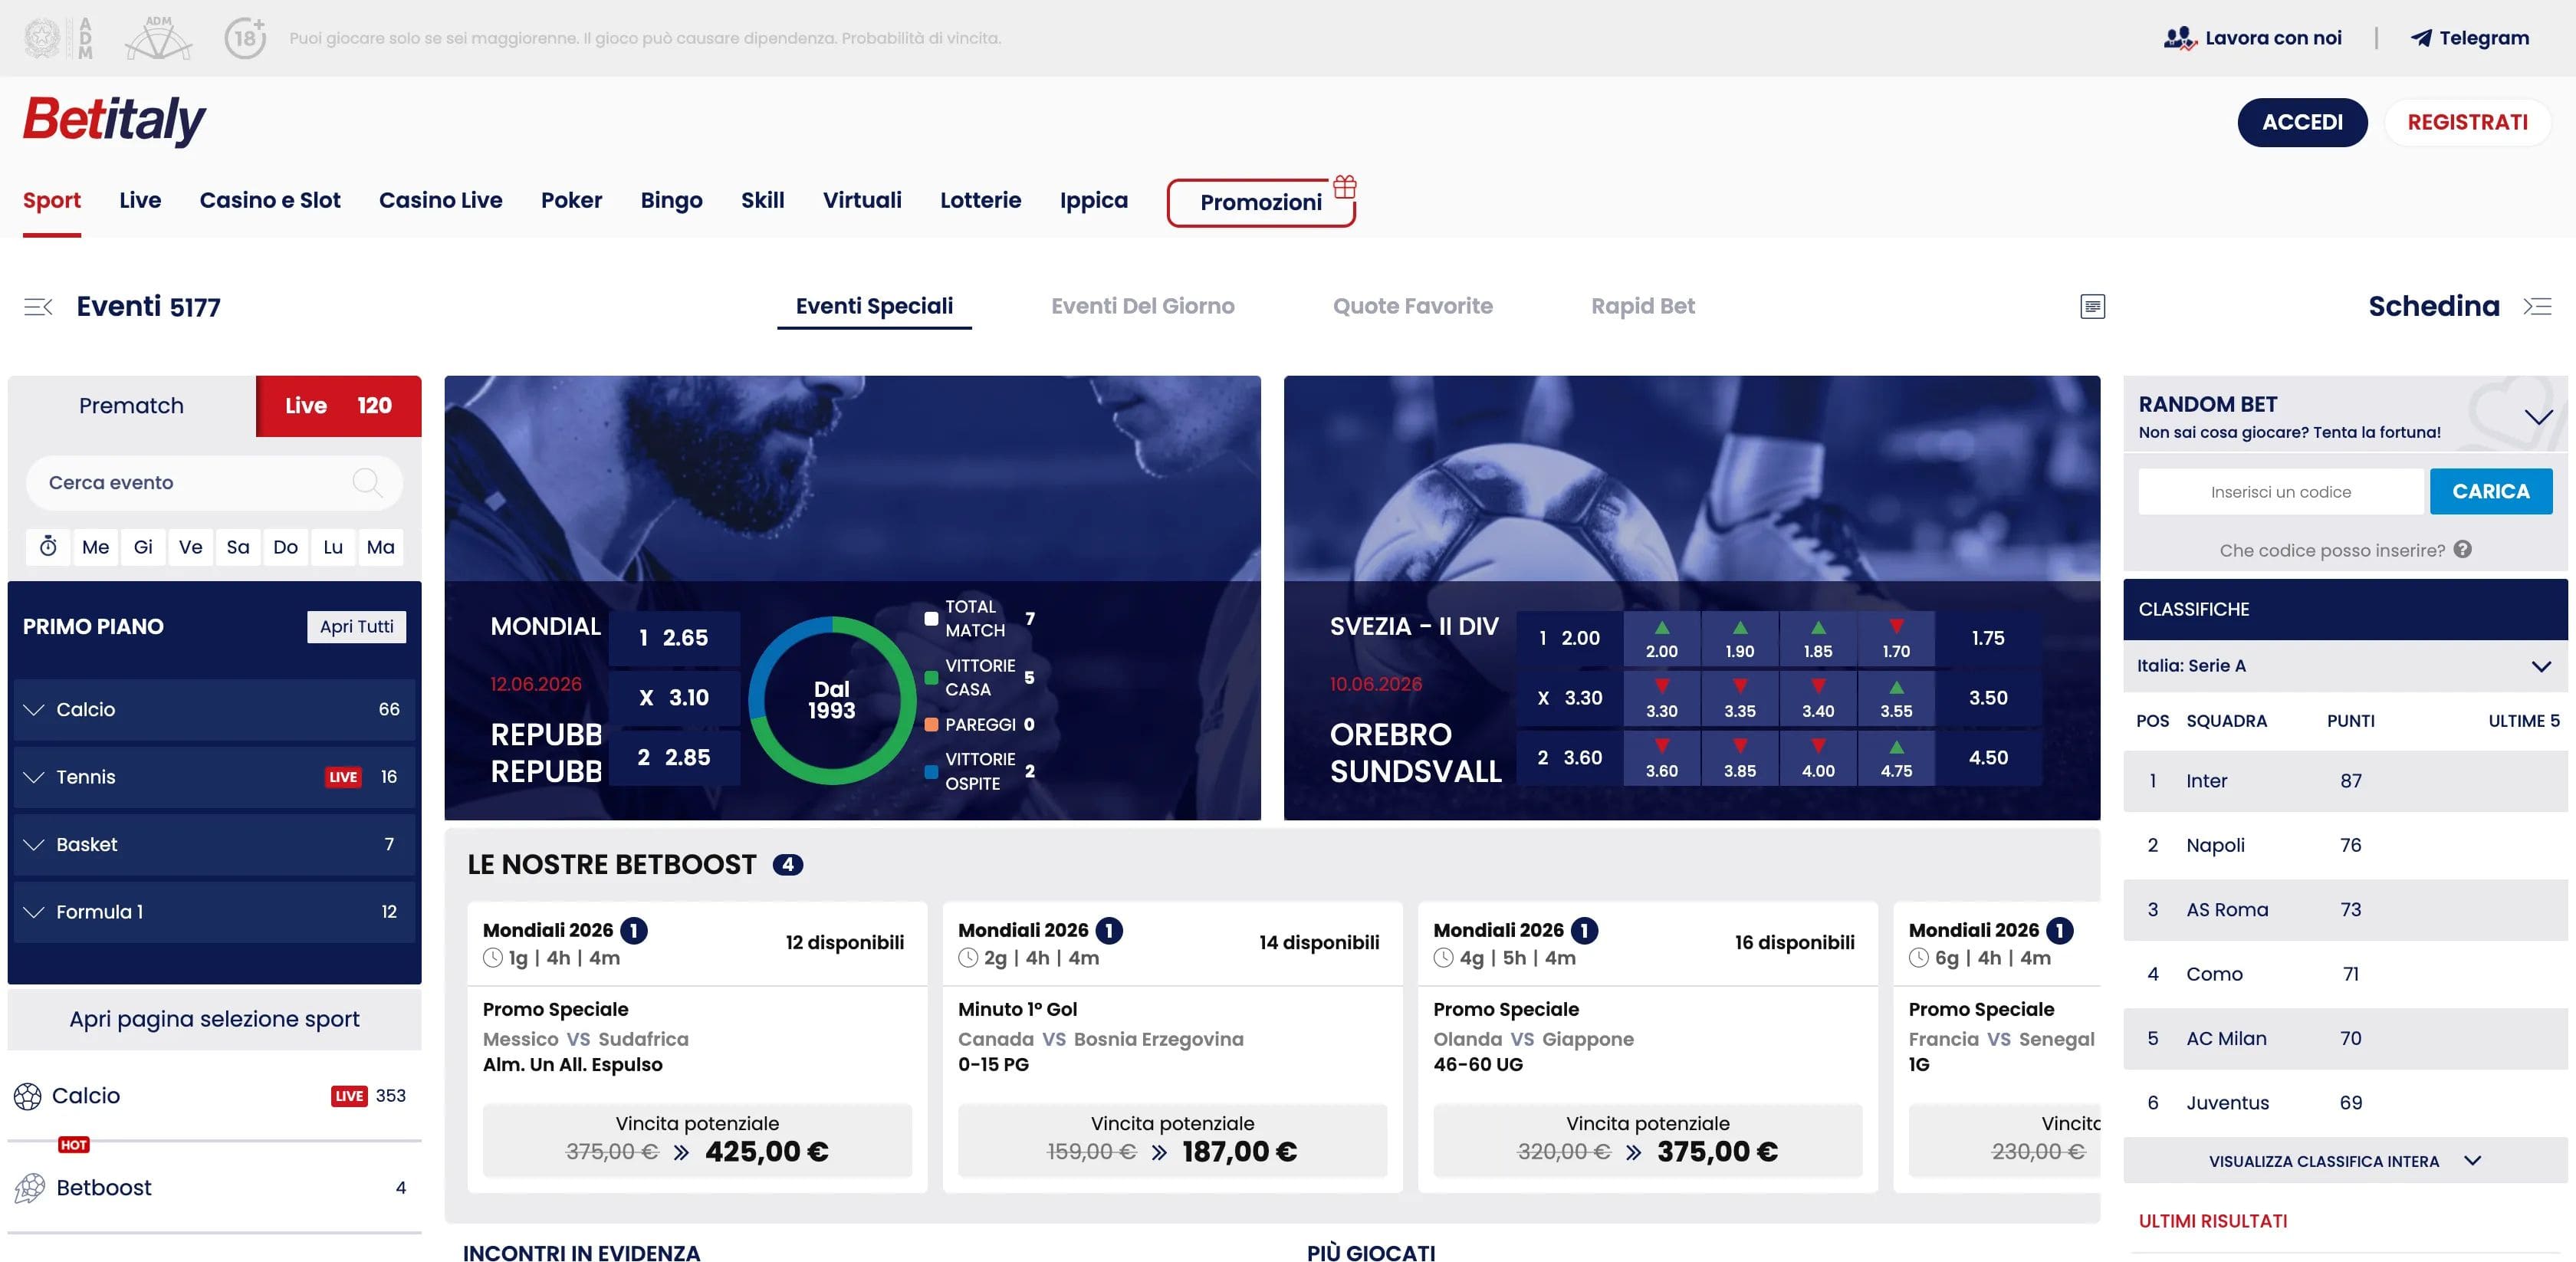Switch to Live 120 events
This screenshot has height=1262, width=2576.
tap(339, 406)
